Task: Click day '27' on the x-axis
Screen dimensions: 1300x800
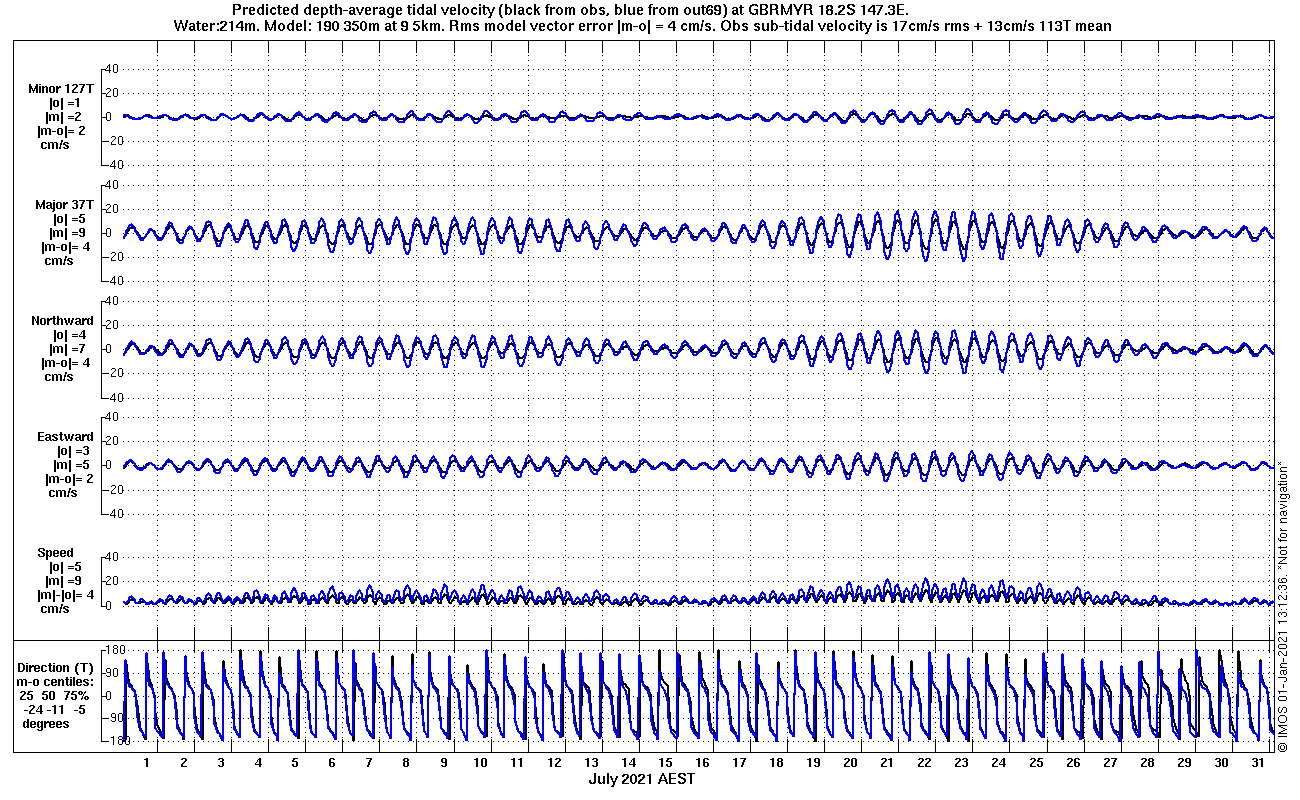Action: click(1109, 763)
